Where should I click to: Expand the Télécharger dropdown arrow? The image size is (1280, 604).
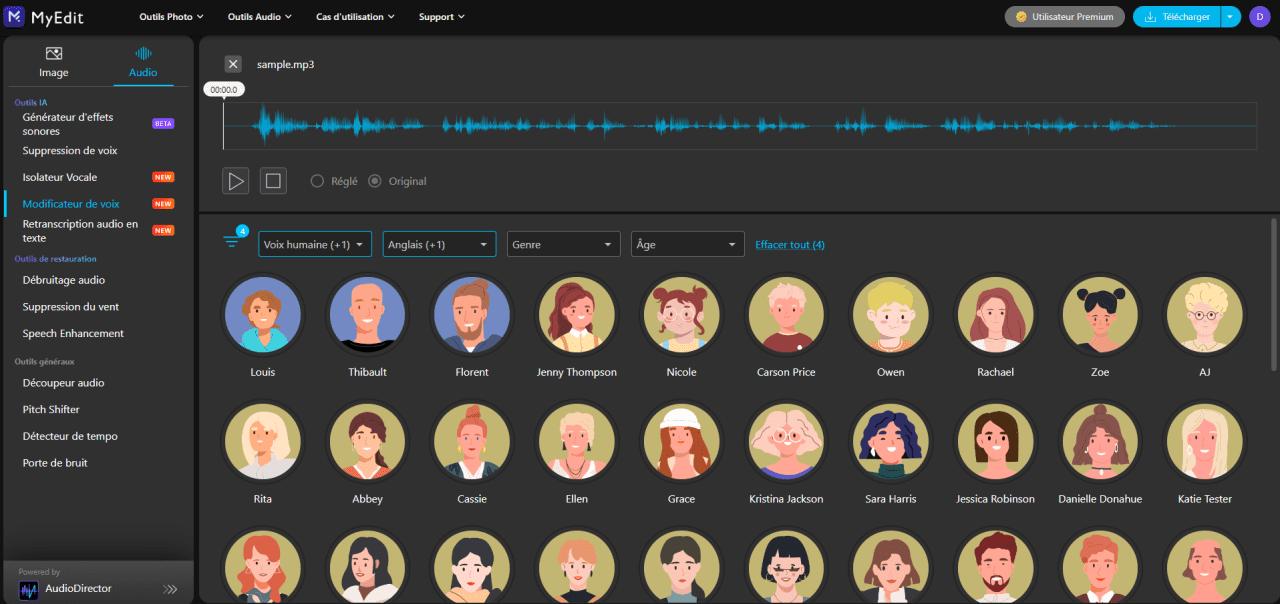[x=1231, y=17]
